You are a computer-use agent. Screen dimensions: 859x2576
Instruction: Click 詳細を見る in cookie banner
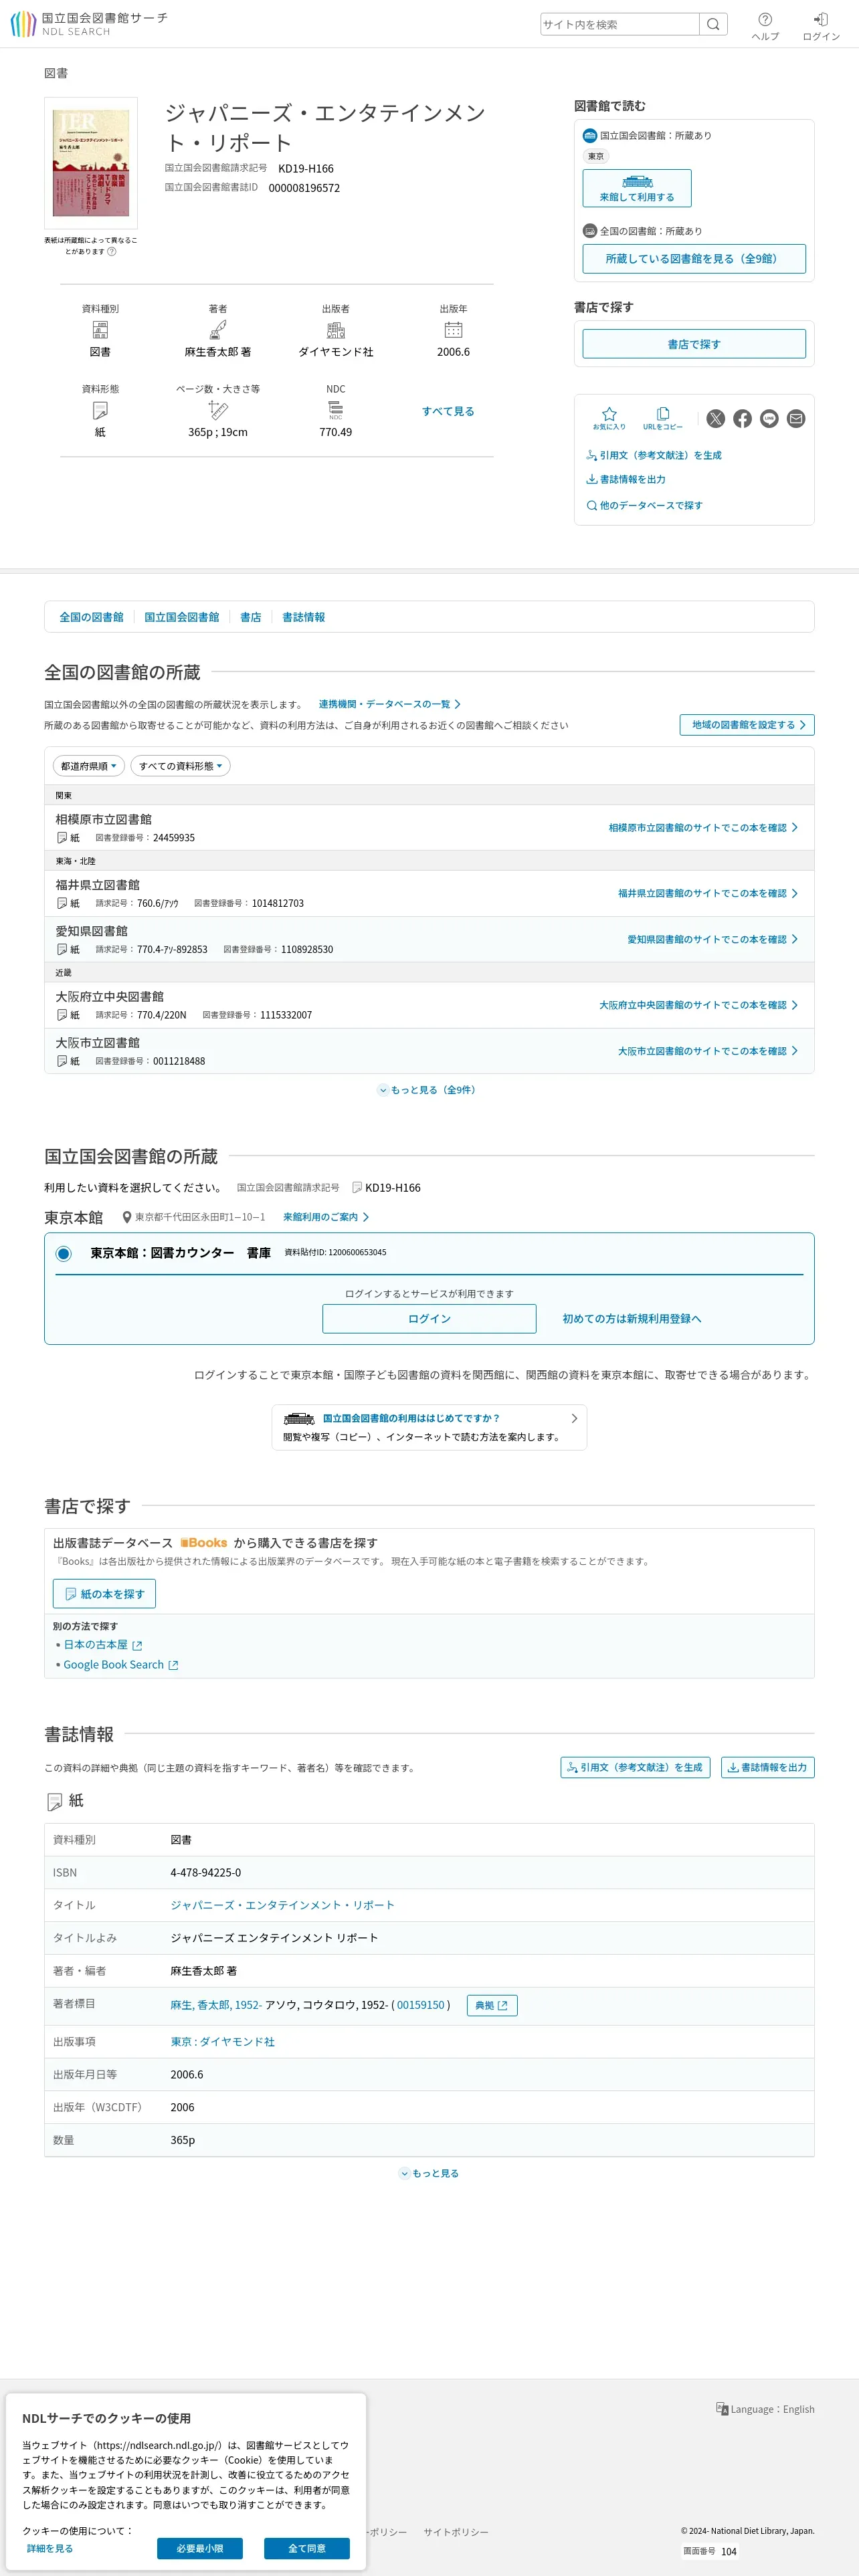[x=50, y=2548]
